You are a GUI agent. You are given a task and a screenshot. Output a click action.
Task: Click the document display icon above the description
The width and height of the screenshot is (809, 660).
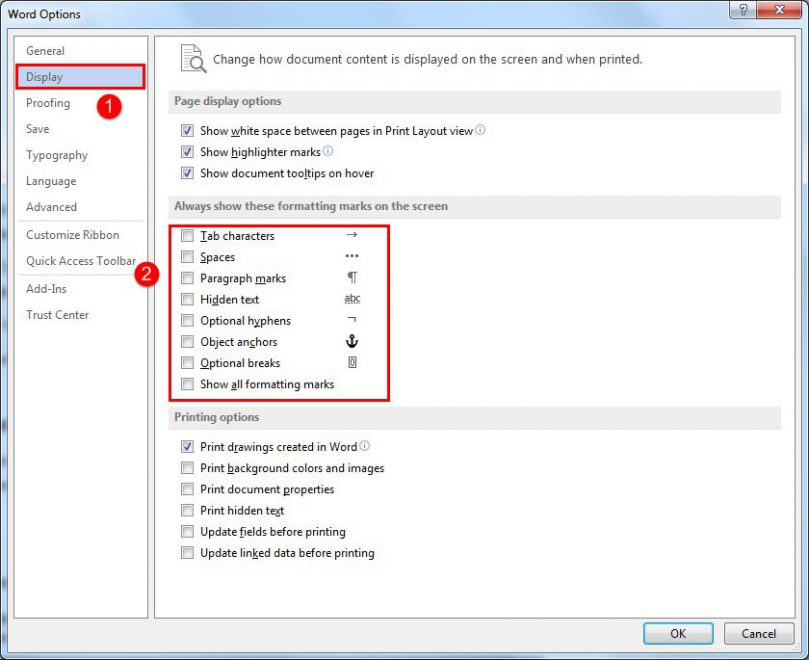194,58
